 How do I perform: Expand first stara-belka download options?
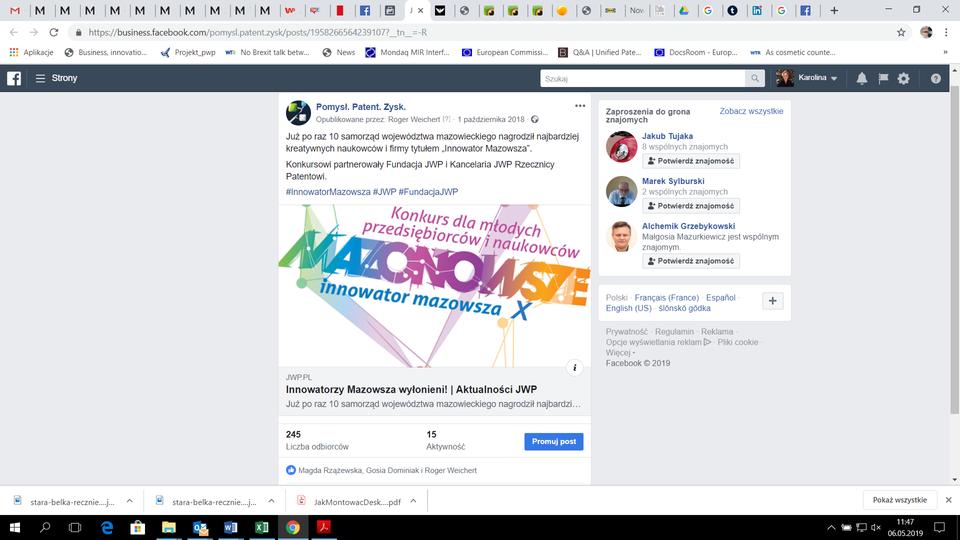click(129, 501)
